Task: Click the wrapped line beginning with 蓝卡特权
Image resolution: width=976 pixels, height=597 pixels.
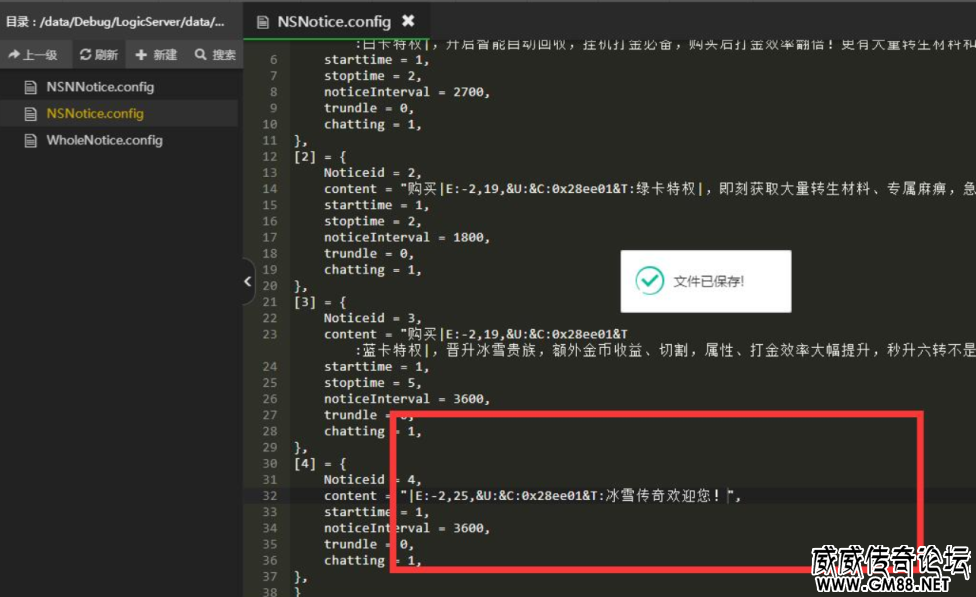Action: click(665, 350)
